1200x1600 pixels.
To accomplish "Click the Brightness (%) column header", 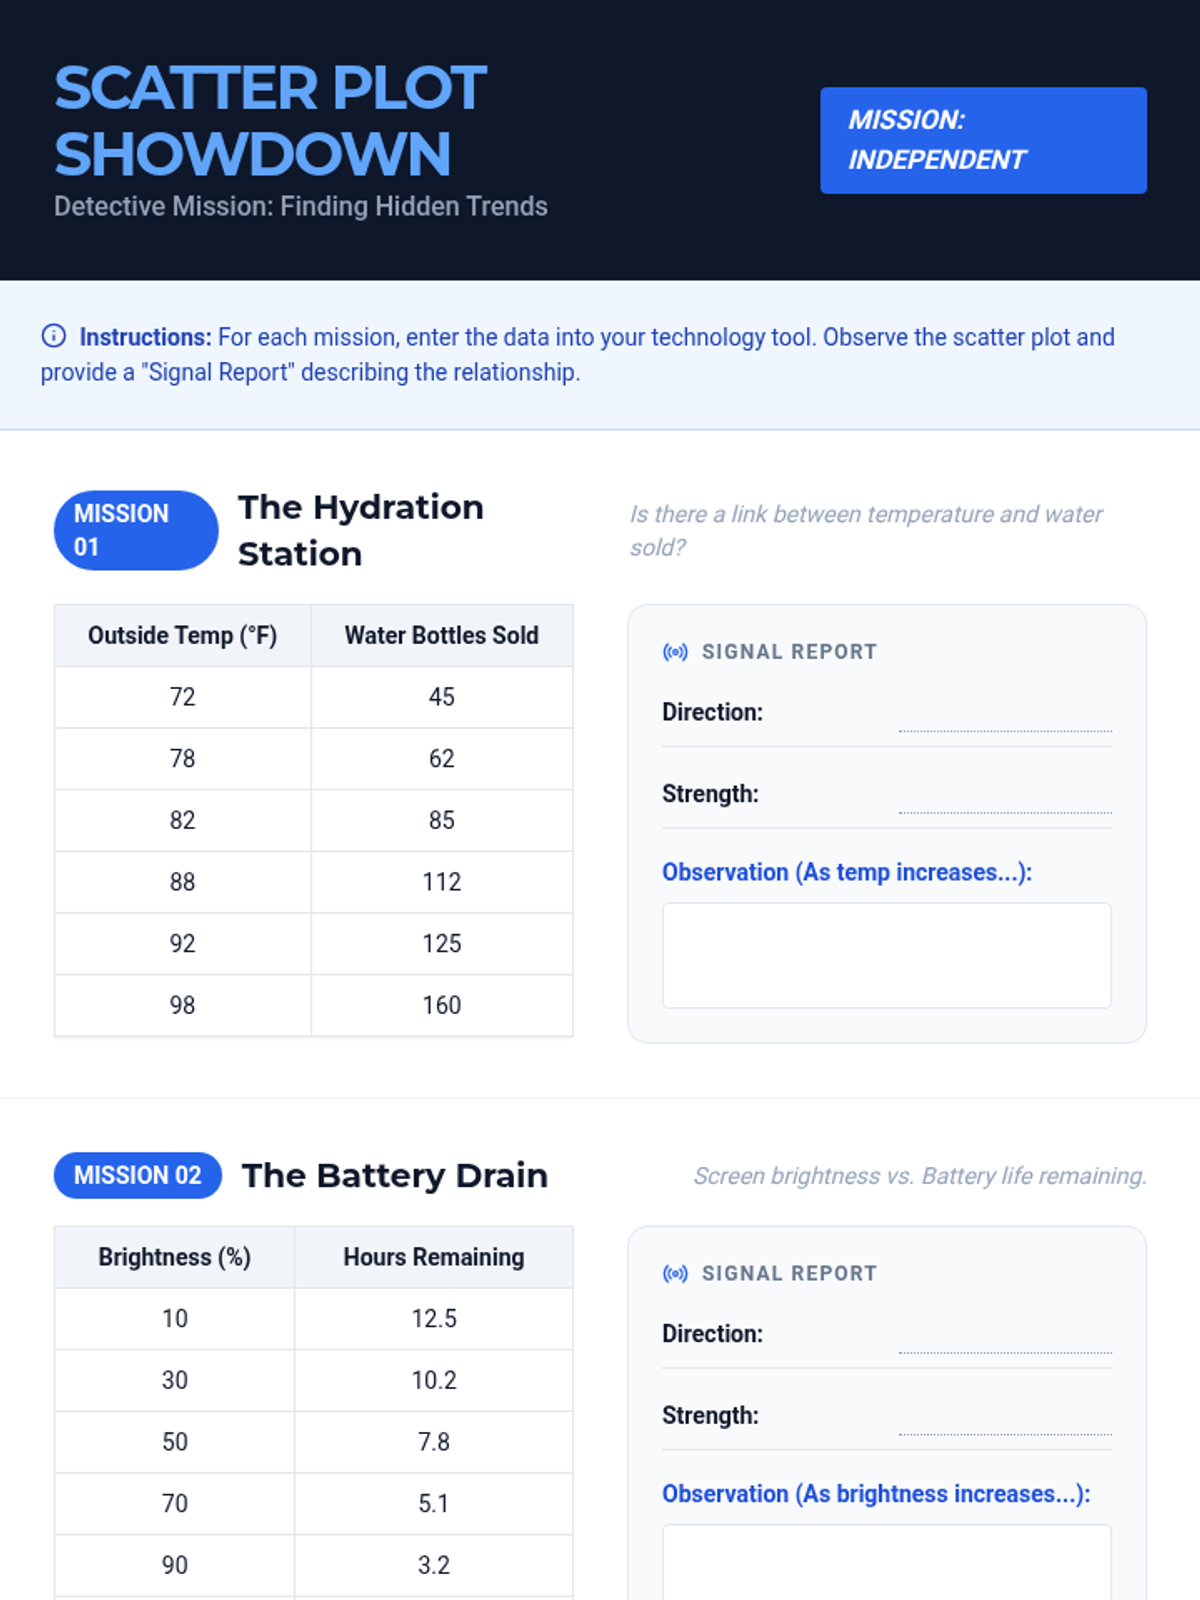I will tap(175, 1257).
